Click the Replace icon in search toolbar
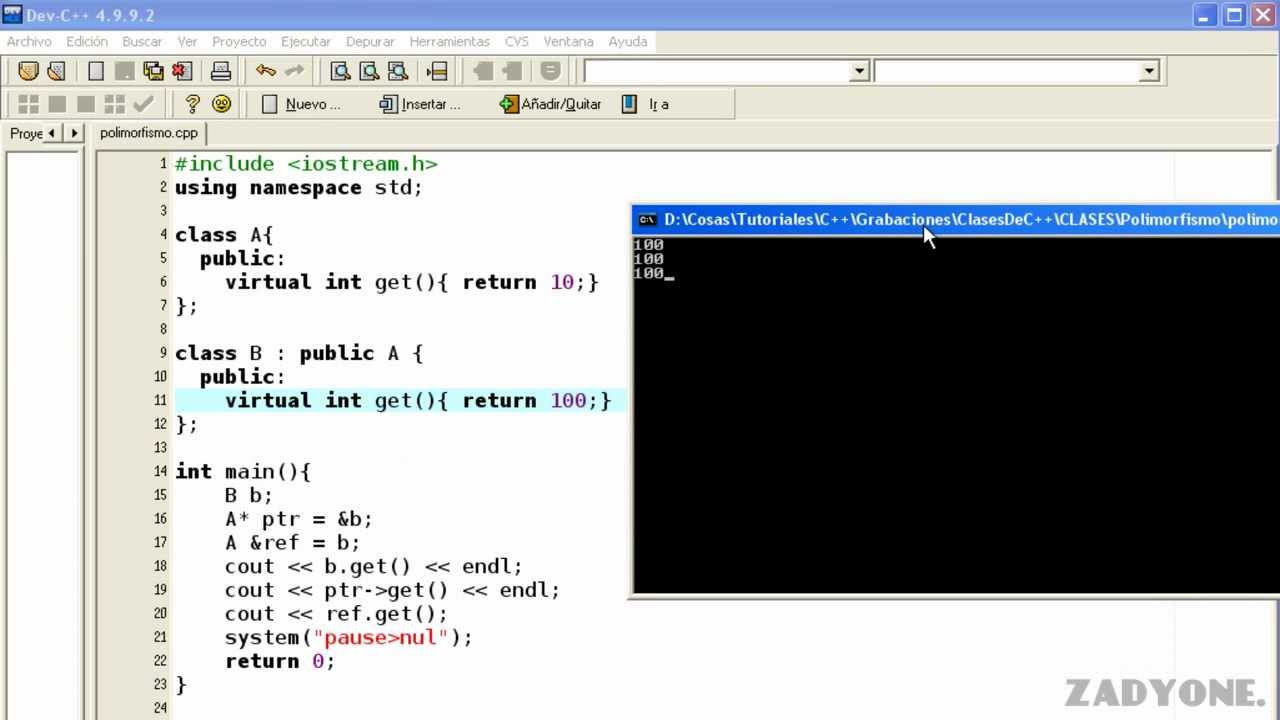This screenshot has width=1280, height=720. pos(369,71)
